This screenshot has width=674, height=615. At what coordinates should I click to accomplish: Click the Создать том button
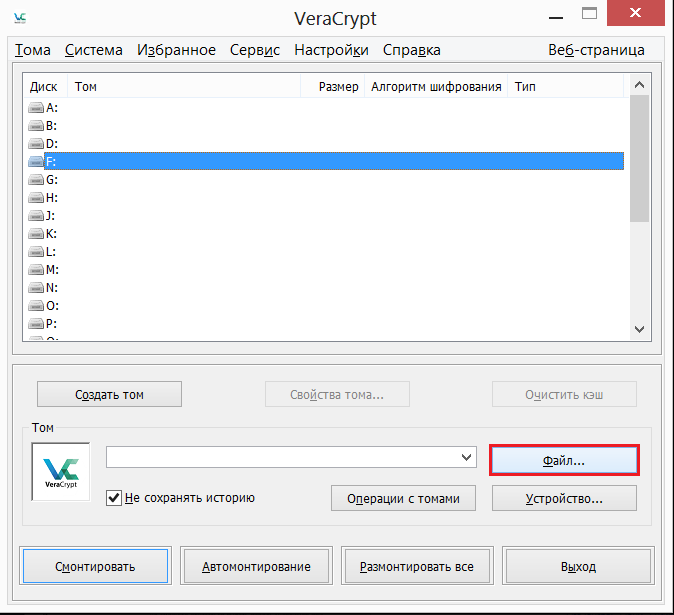coord(109,394)
